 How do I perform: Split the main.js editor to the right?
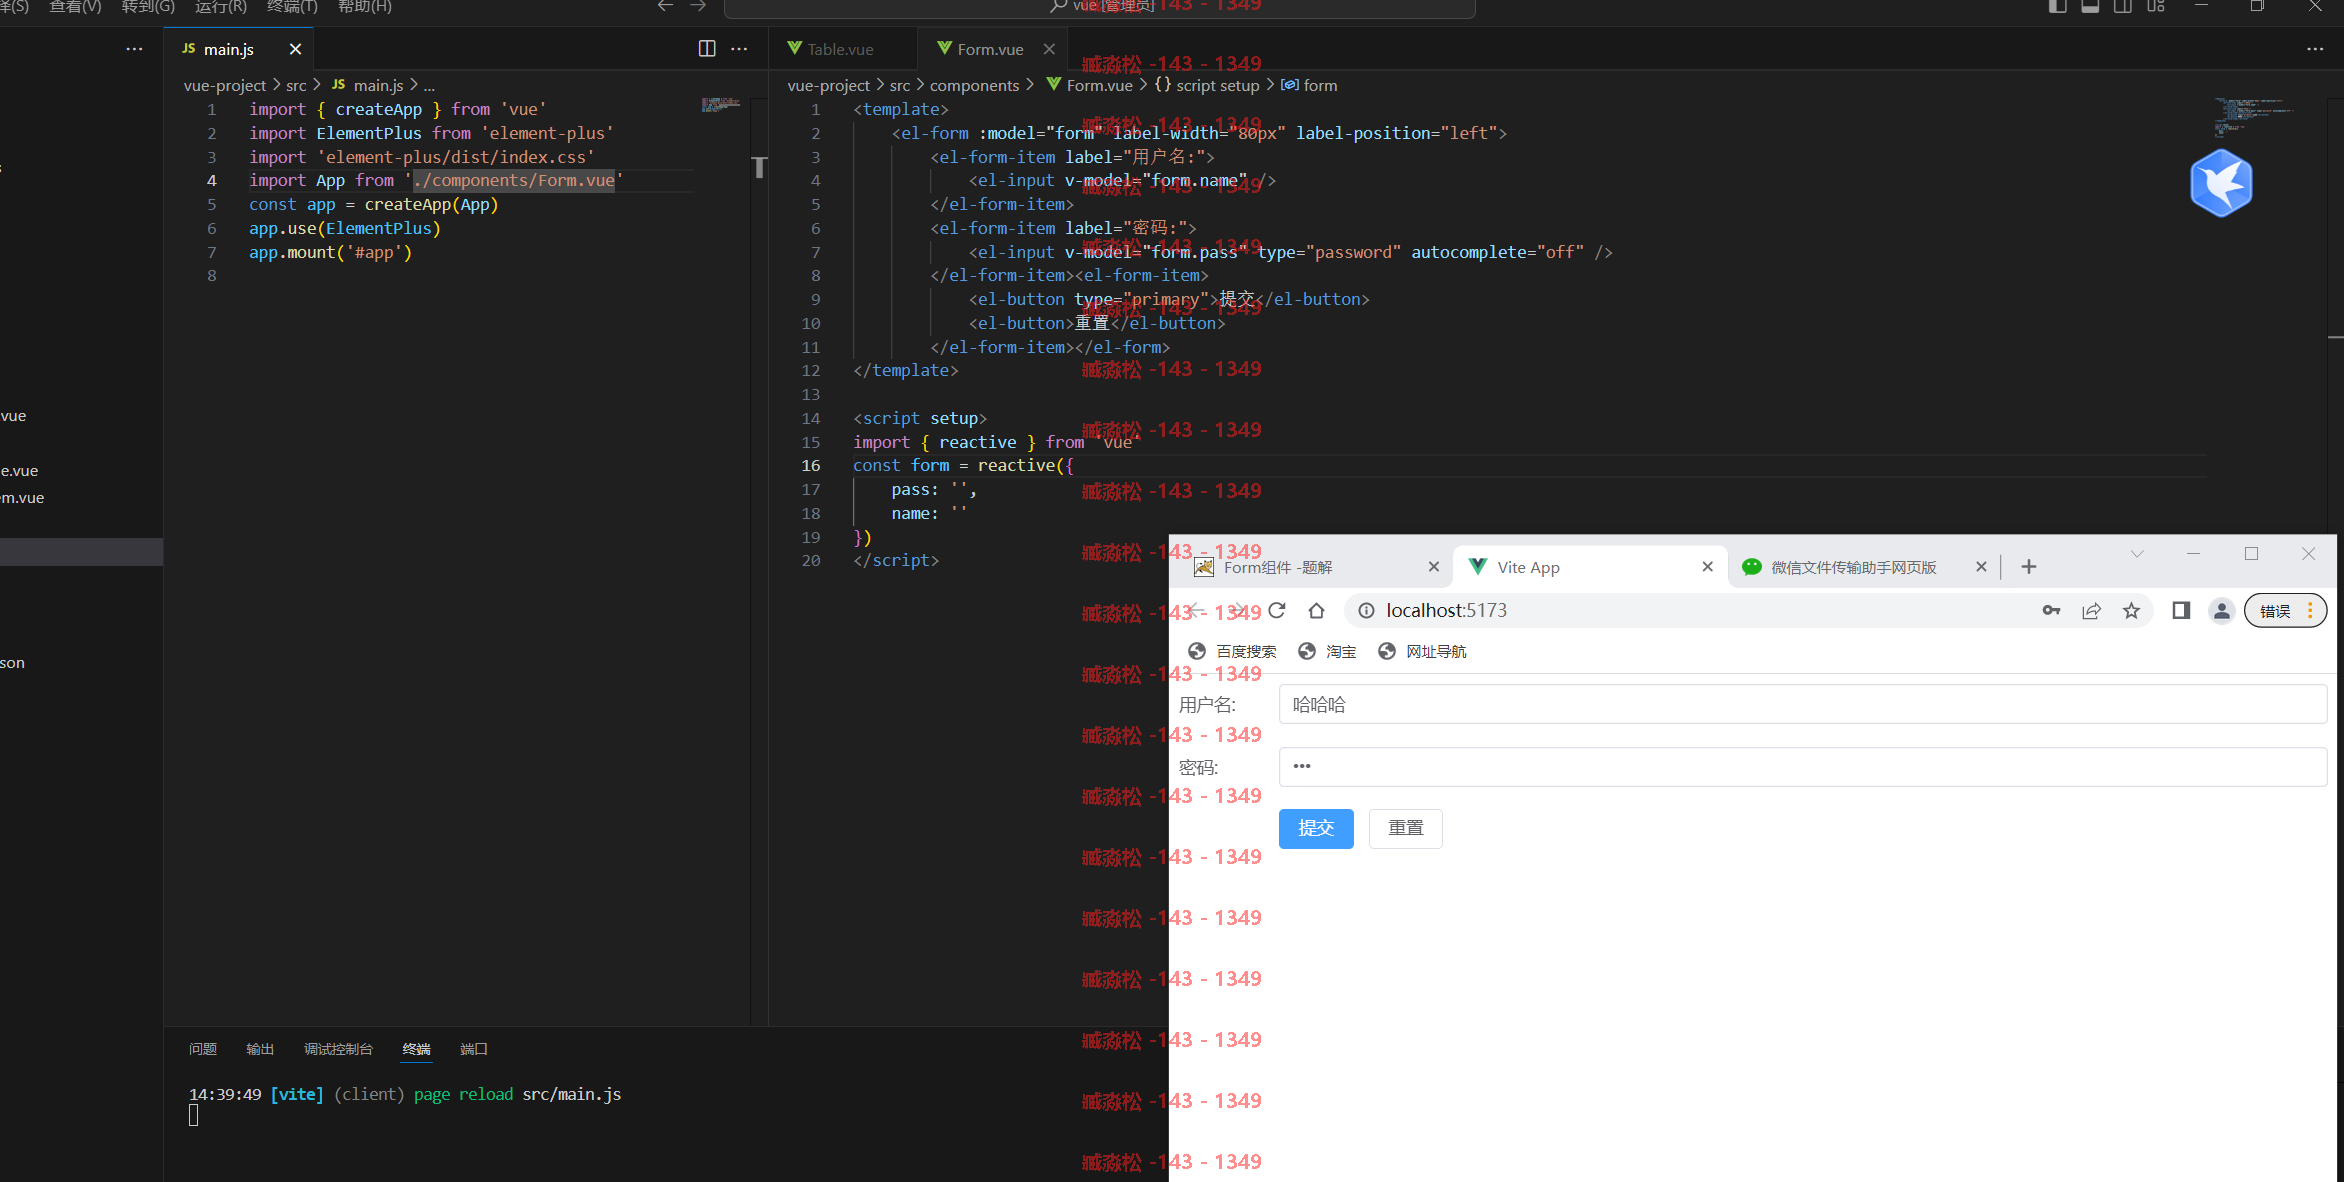707,49
